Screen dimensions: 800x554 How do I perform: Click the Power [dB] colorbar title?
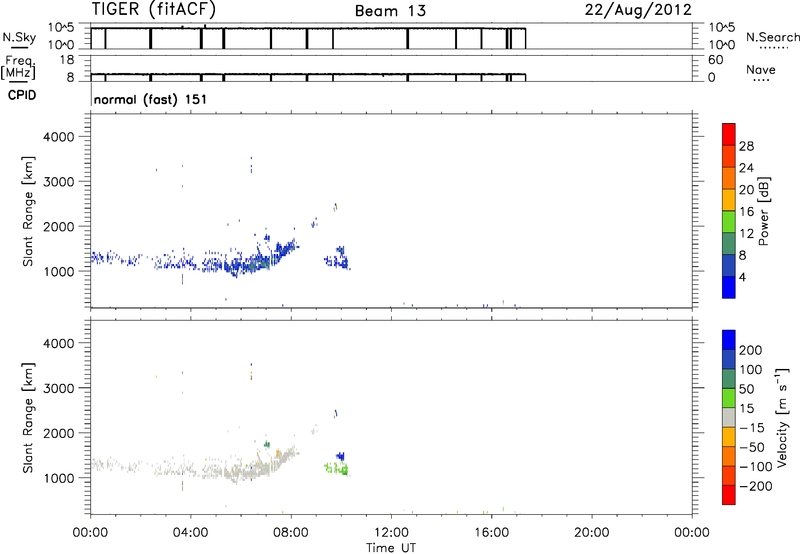(x=764, y=211)
